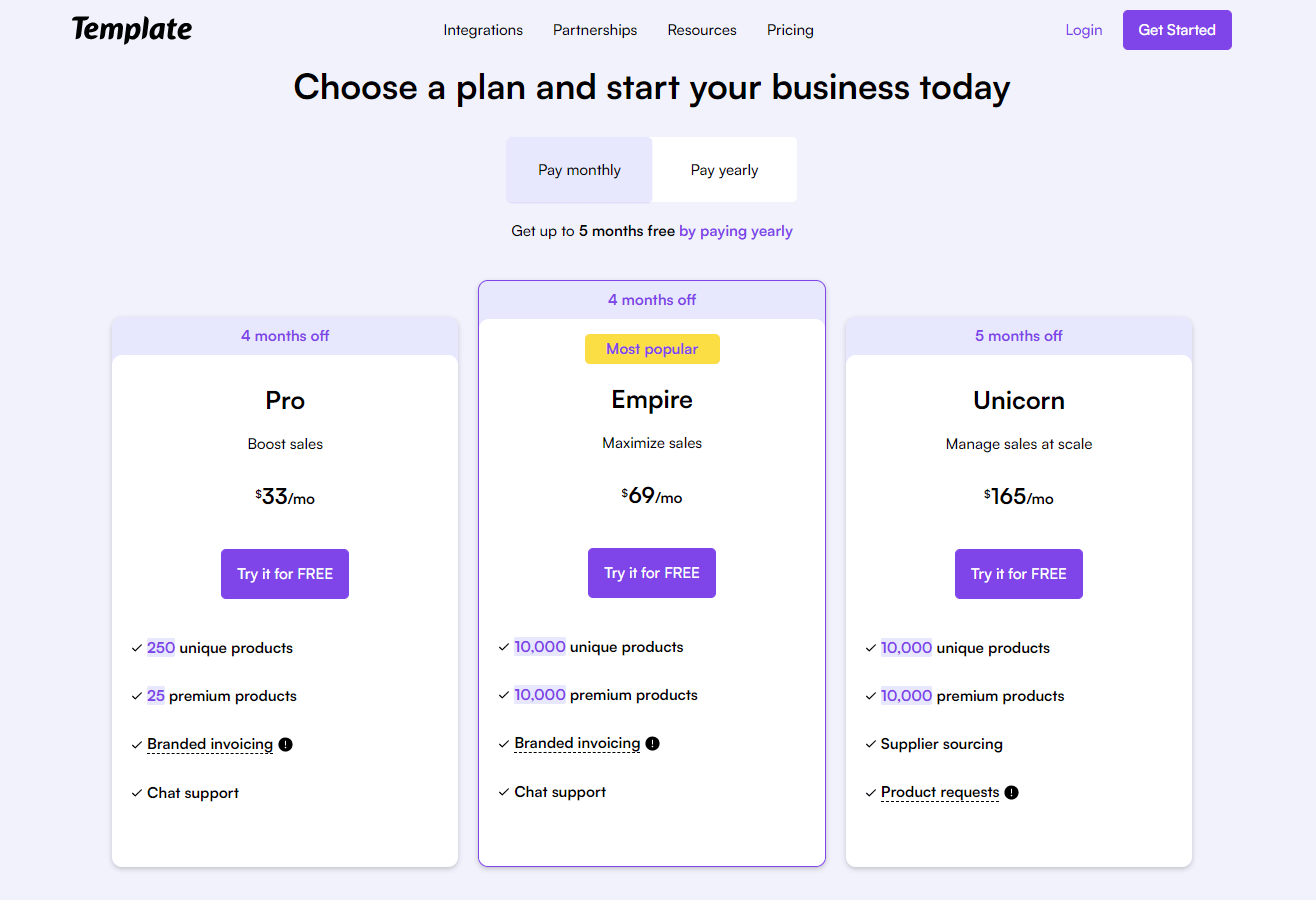Image resolution: width=1316 pixels, height=900 pixels.
Task: Click the checkmark beside 250 unique products
Action: pos(136,648)
